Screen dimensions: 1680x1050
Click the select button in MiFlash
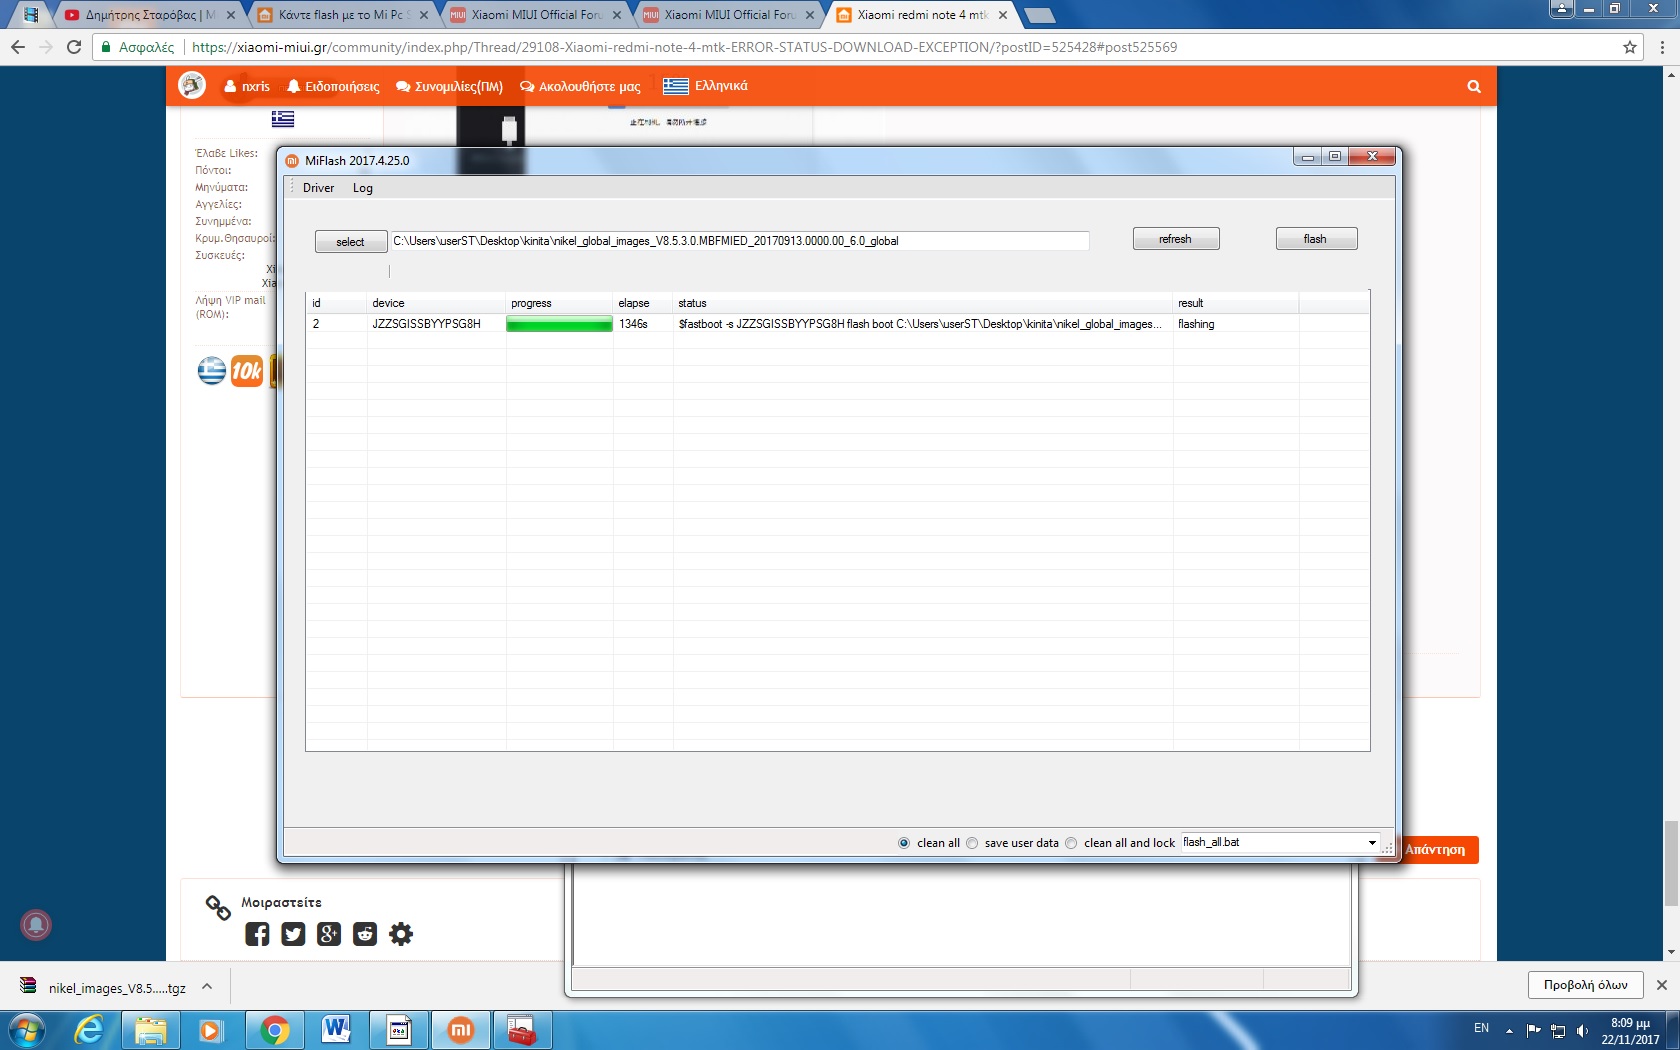pos(350,242)
